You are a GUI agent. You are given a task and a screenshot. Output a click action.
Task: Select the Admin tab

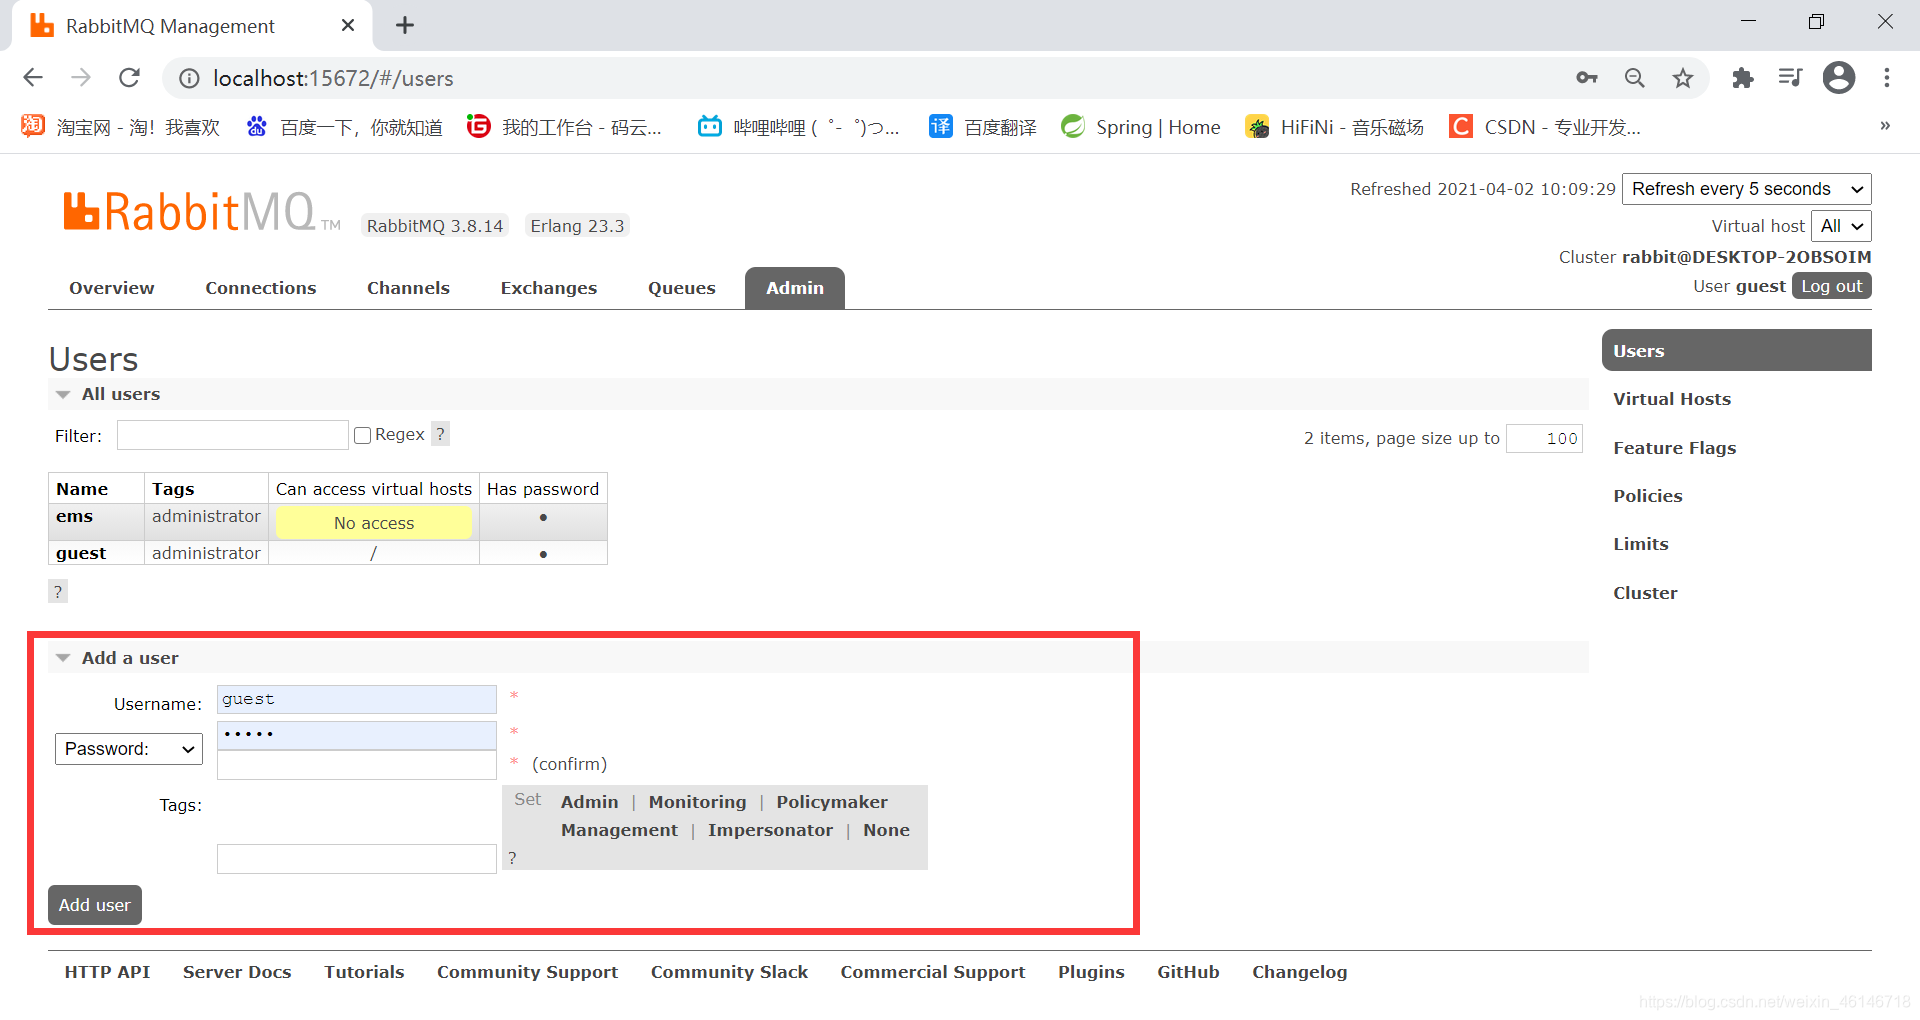795,288
